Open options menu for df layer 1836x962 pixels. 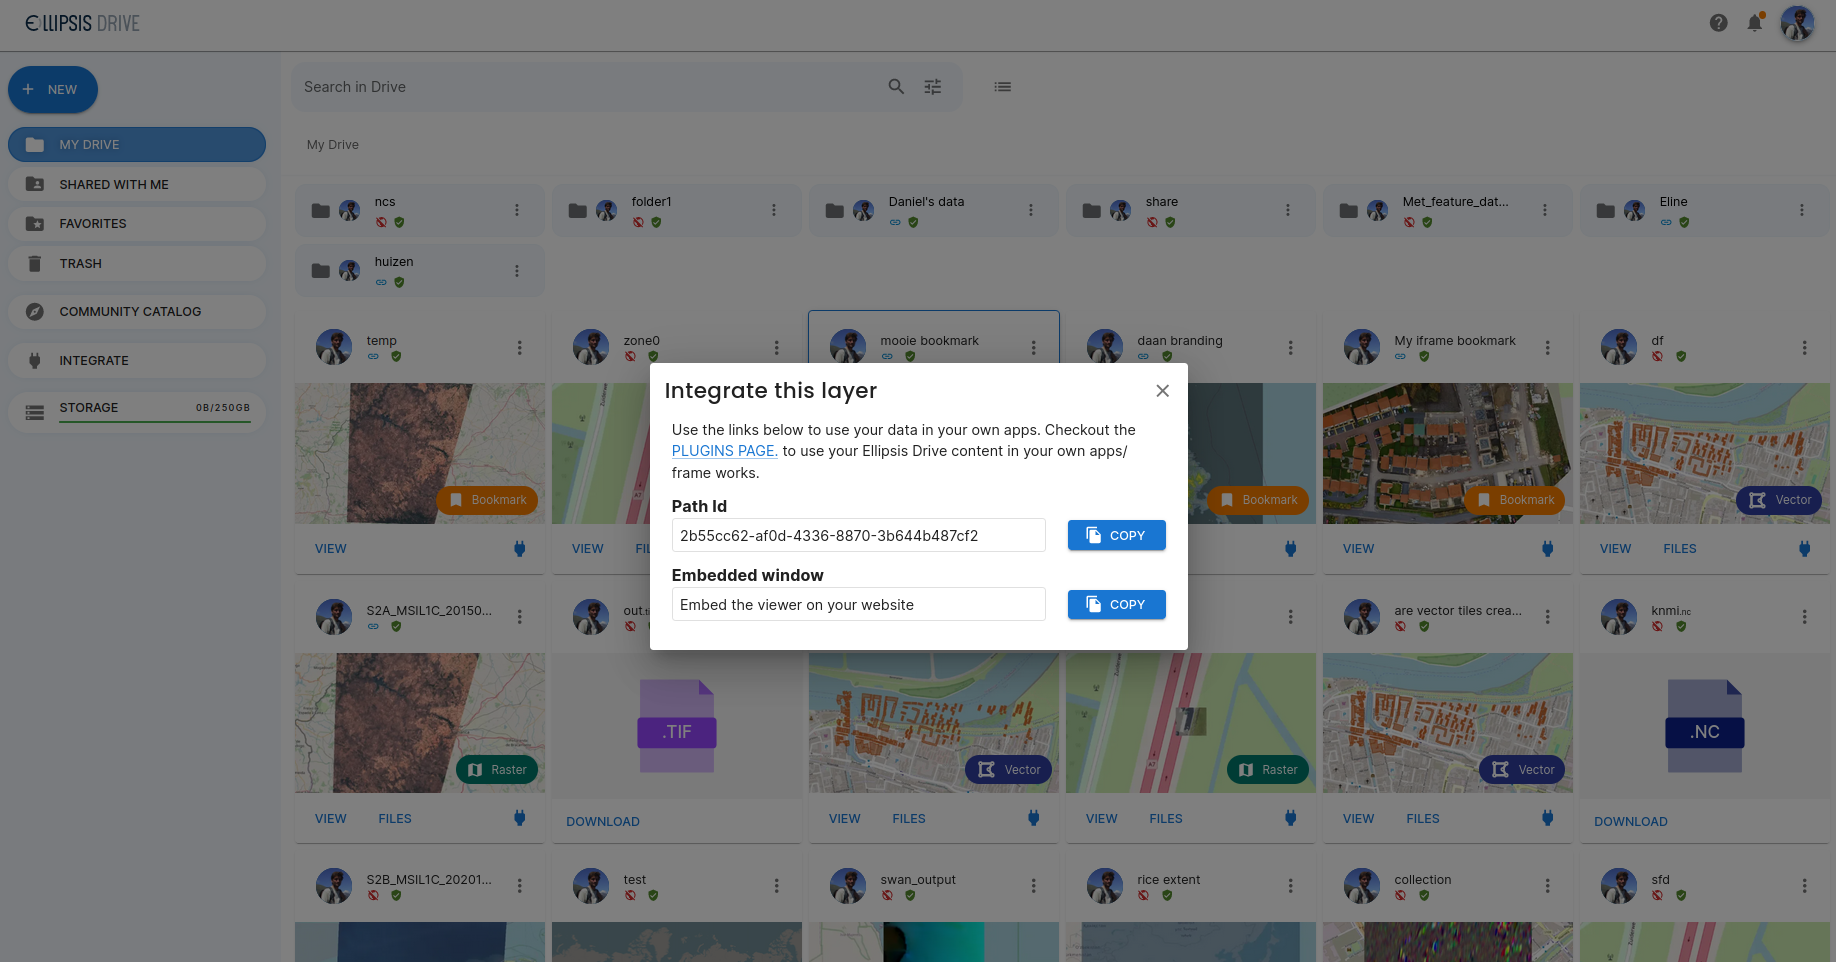coord(1804,348)
